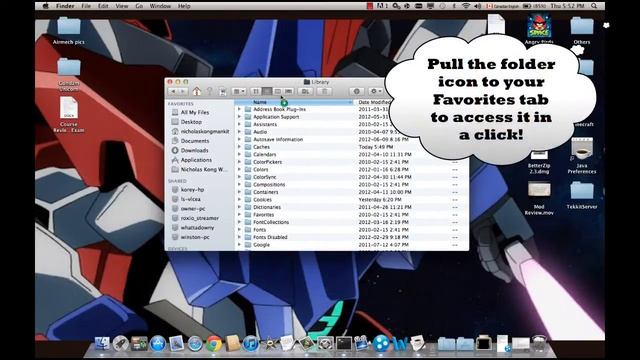Select Documents in Favorites sidebar
Screen dimensions: 640x360
(195, 141)
